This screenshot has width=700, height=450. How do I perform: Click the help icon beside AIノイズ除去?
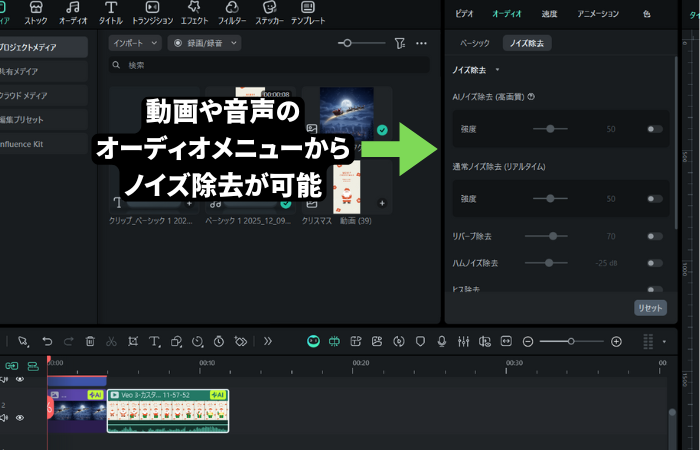tap(531, 96)
